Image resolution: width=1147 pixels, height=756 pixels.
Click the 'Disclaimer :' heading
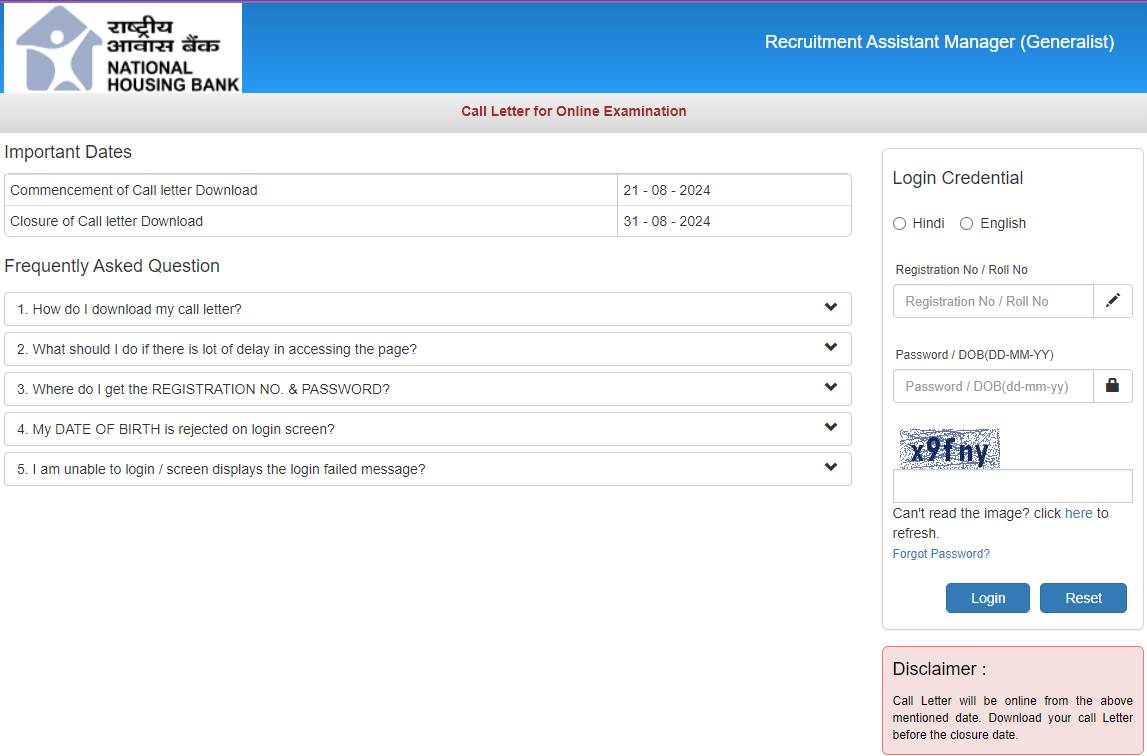tap(939, 669)
